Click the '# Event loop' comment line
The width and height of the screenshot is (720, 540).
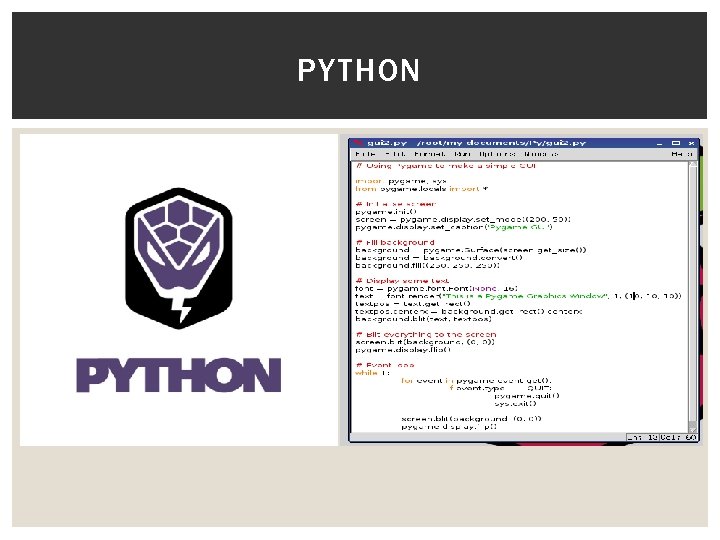385,365
